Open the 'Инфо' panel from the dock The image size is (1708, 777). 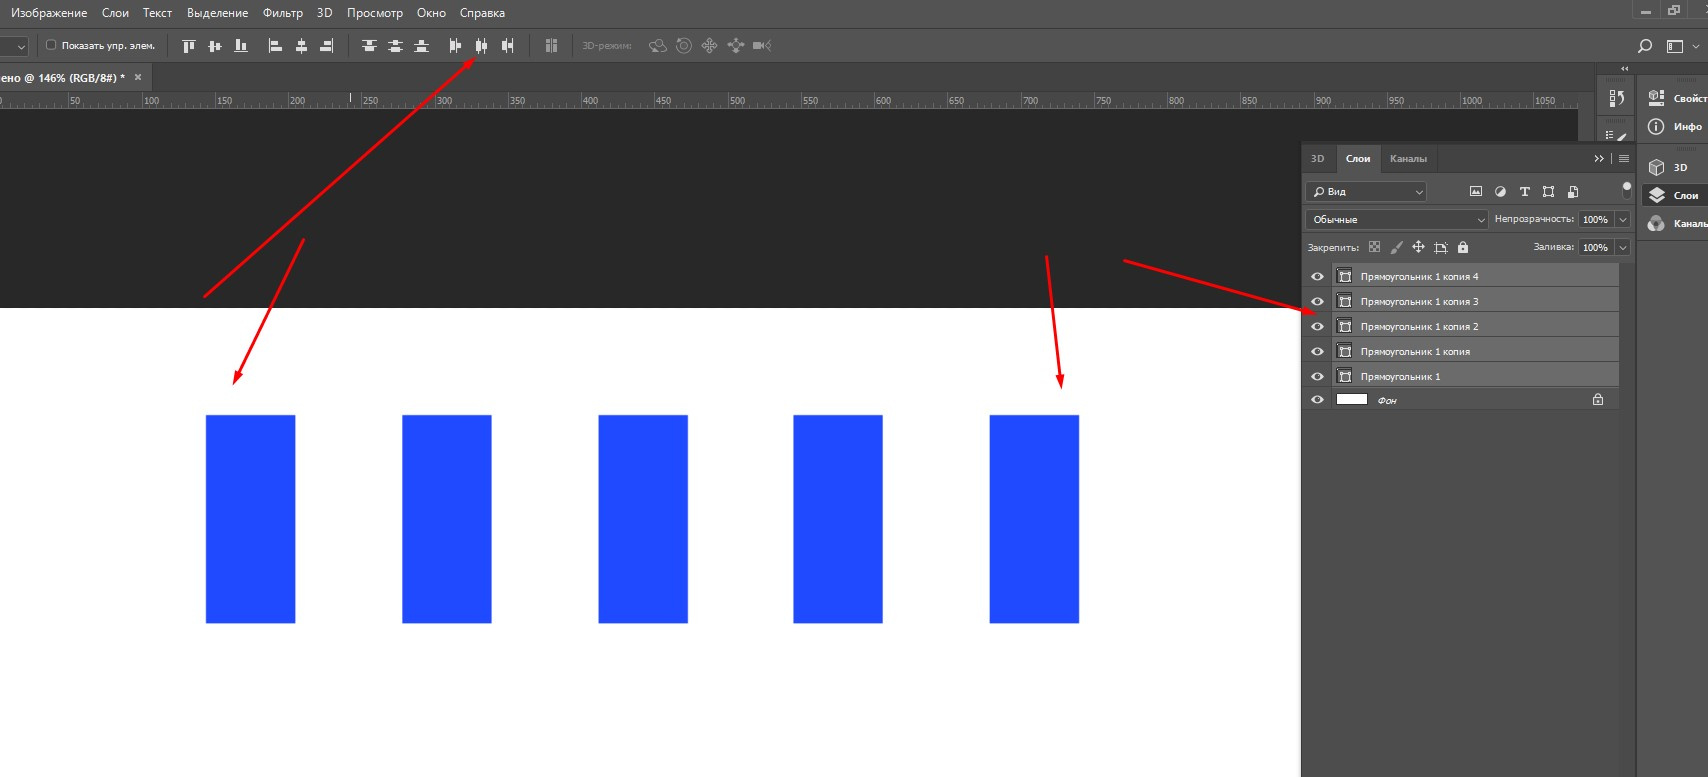(x=1676, y=126)
